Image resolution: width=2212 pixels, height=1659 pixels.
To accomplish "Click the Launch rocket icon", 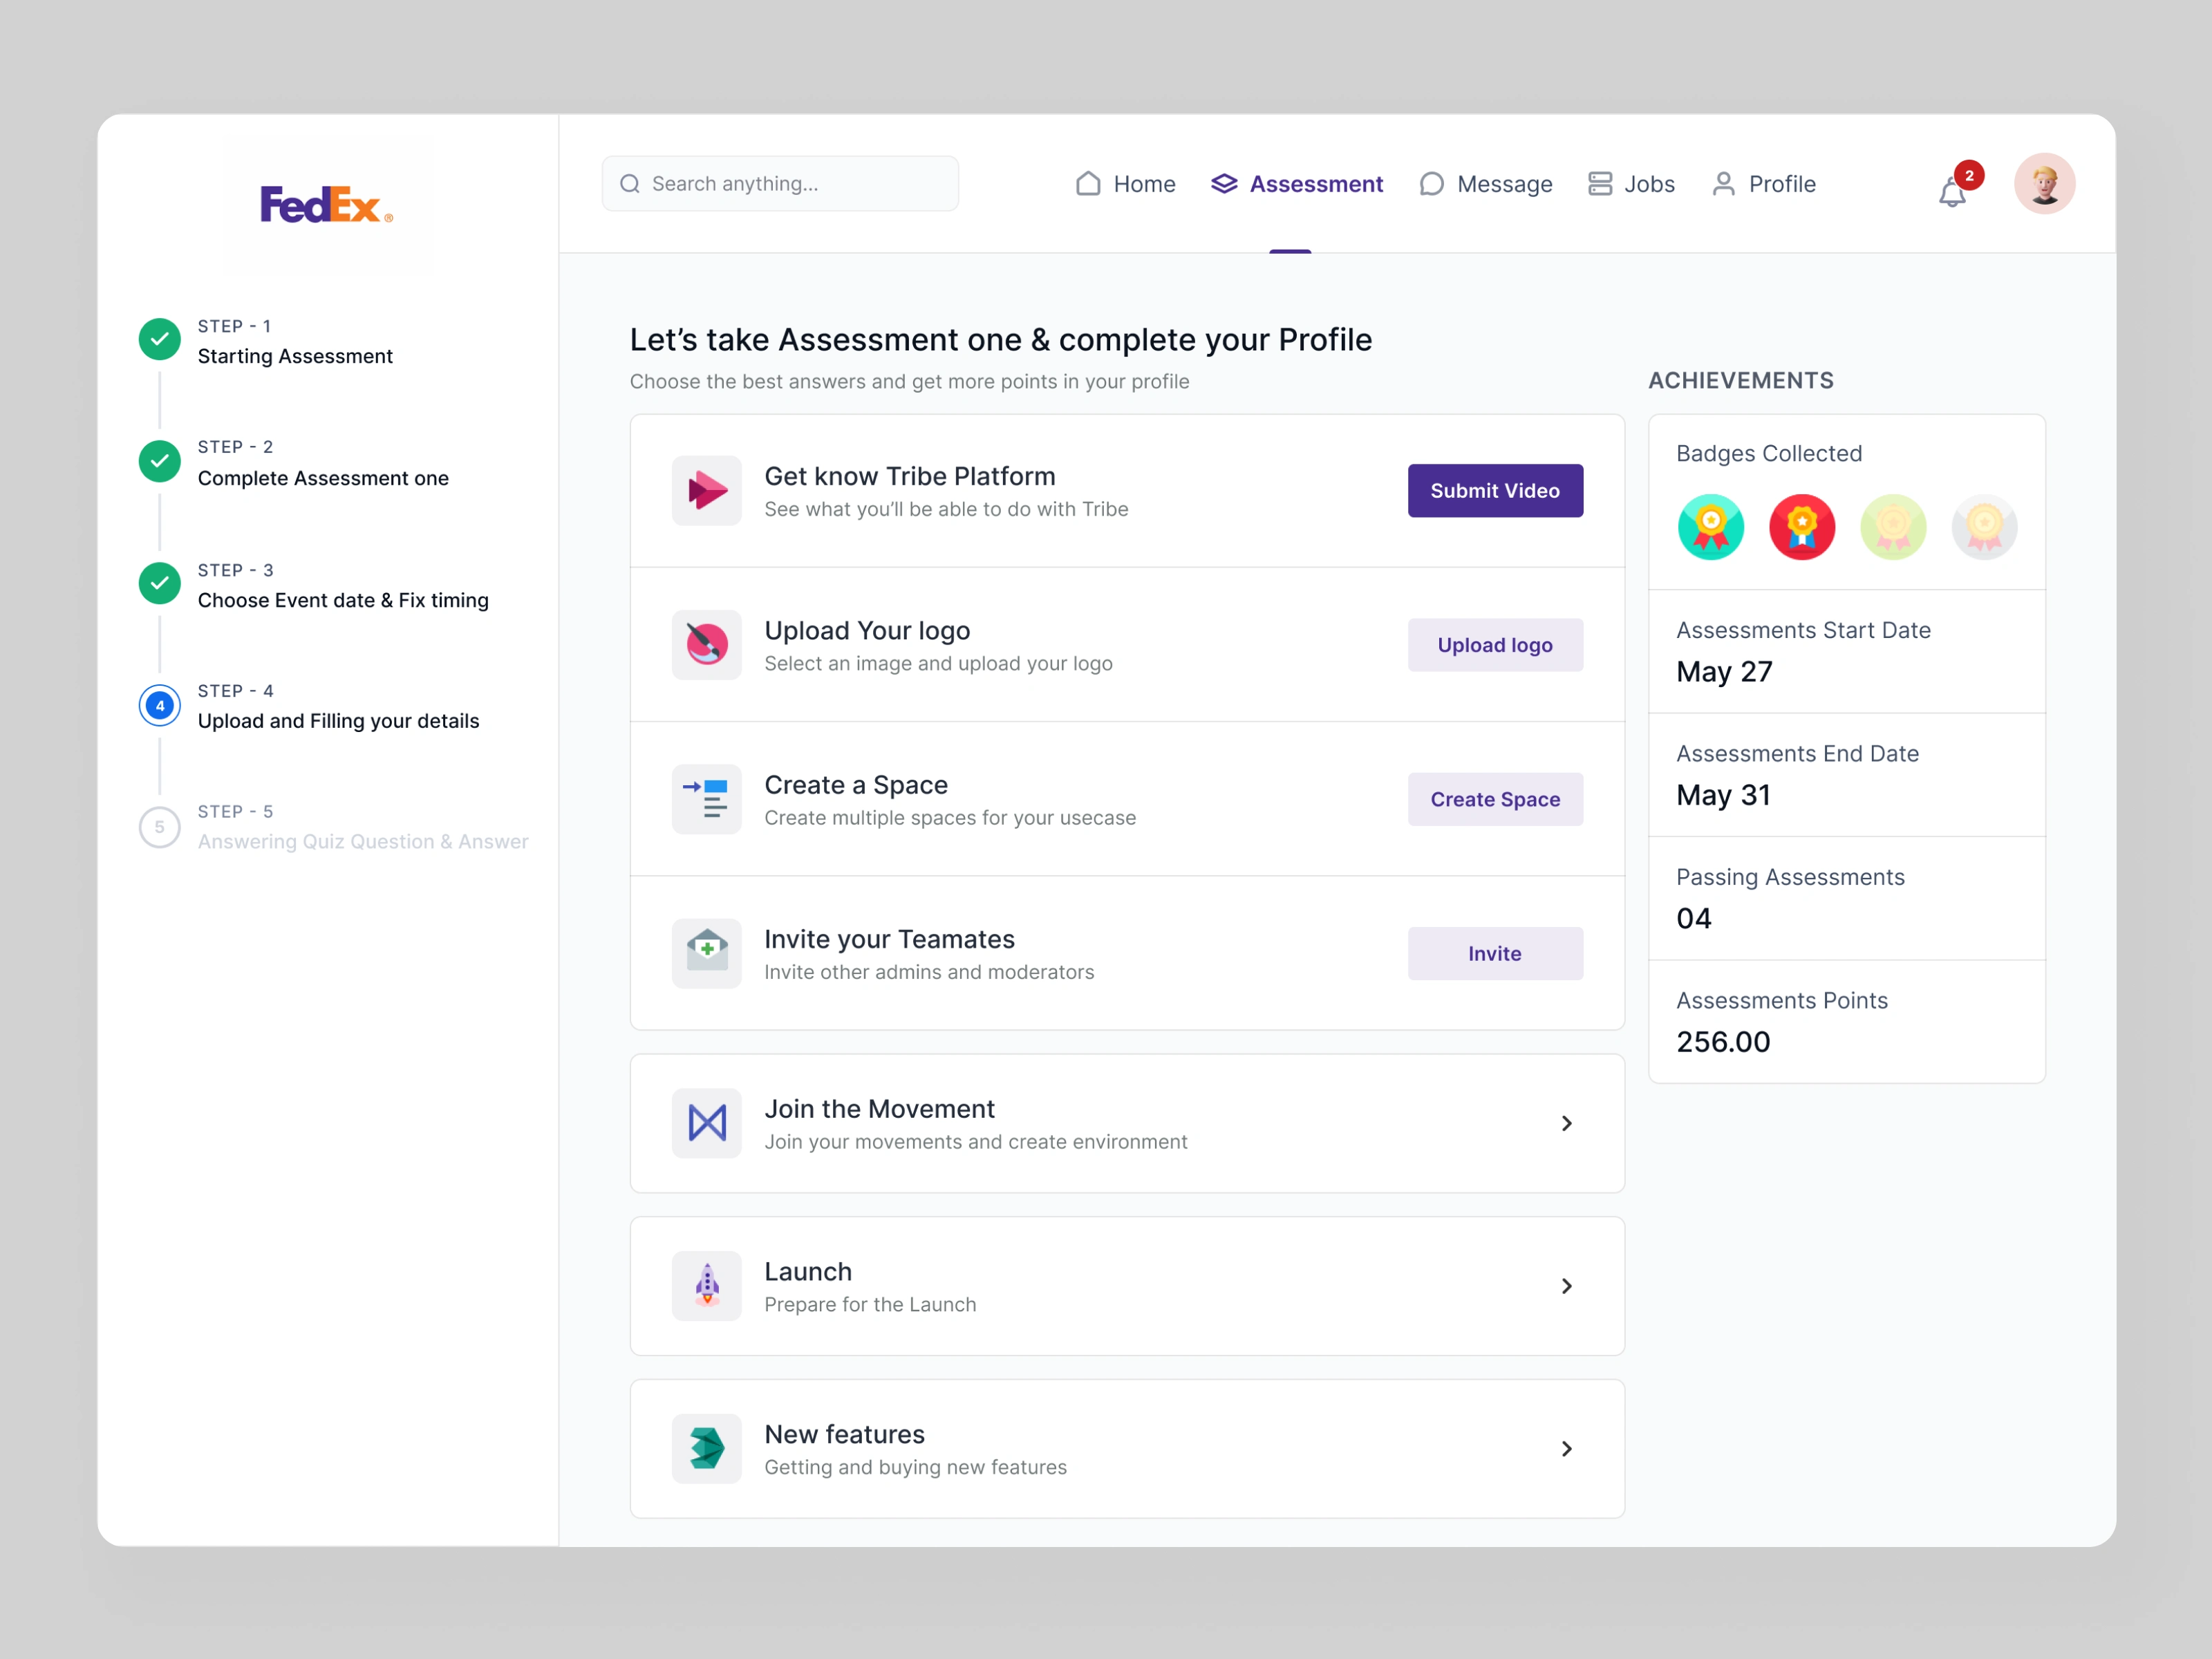I will 706,1286.
